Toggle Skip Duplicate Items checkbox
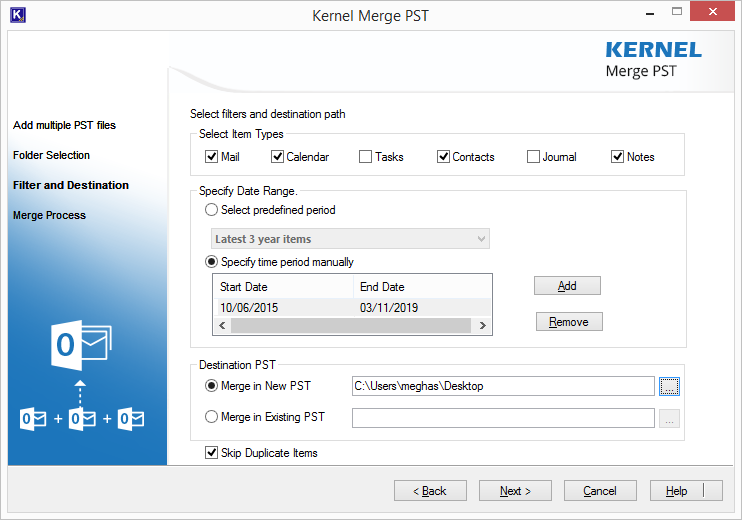This screenshot has width=742, height=520. click(x=211, y=453)
